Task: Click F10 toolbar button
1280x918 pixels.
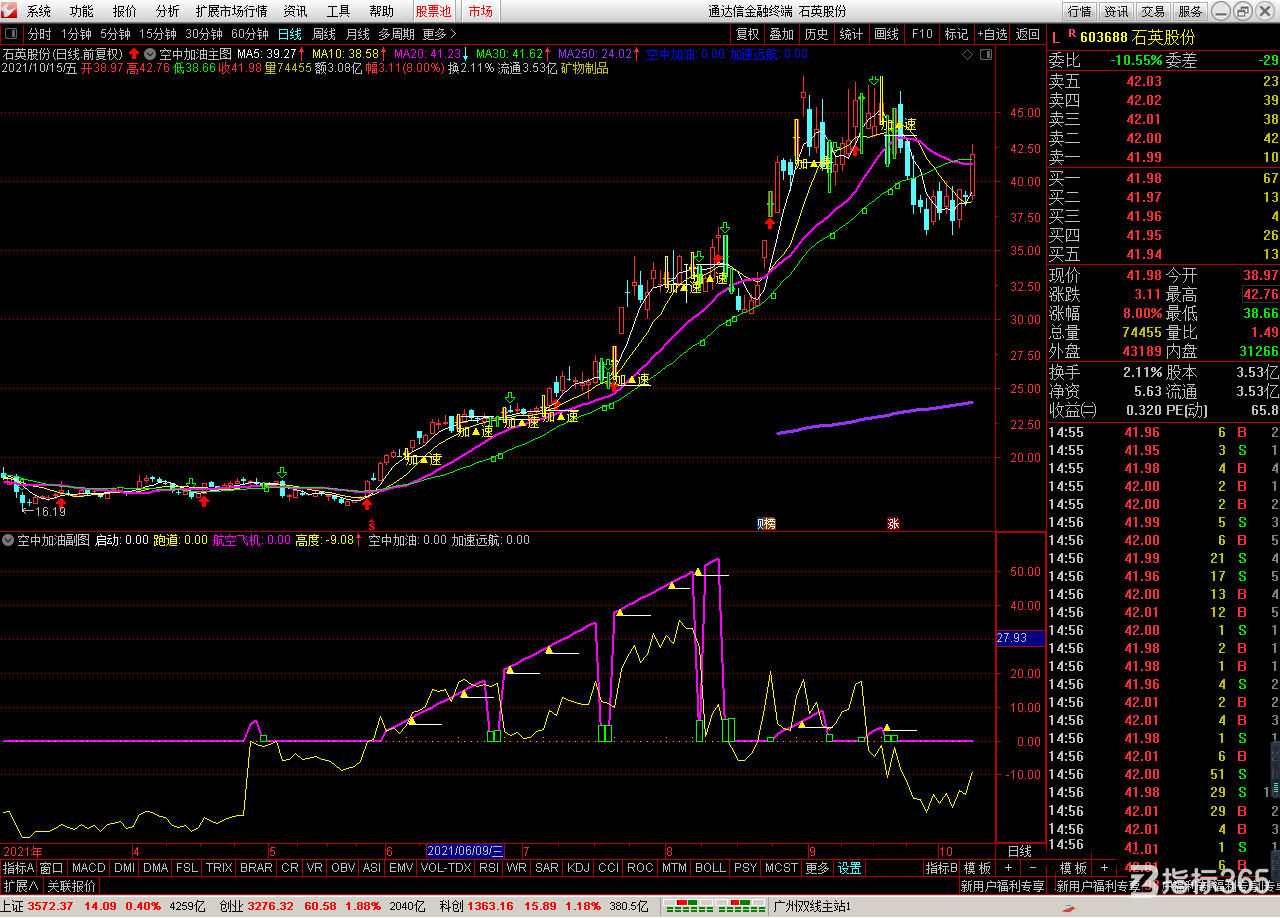Action: pyautogui.click(x=921, y=34)
